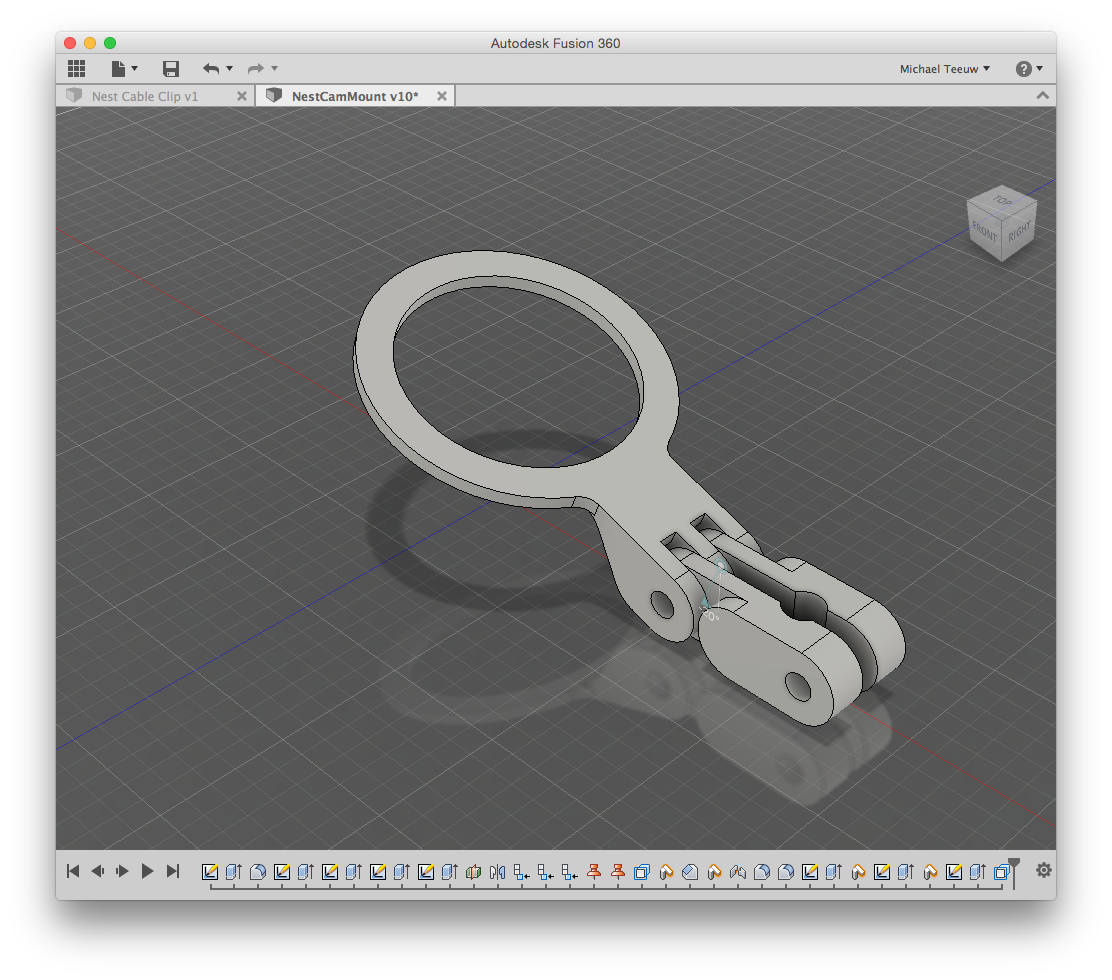The height and width of the screenshot is (980, 1112).
Task: Click the RIGHT face of the ViewCube
Action: pos(1019,232)
